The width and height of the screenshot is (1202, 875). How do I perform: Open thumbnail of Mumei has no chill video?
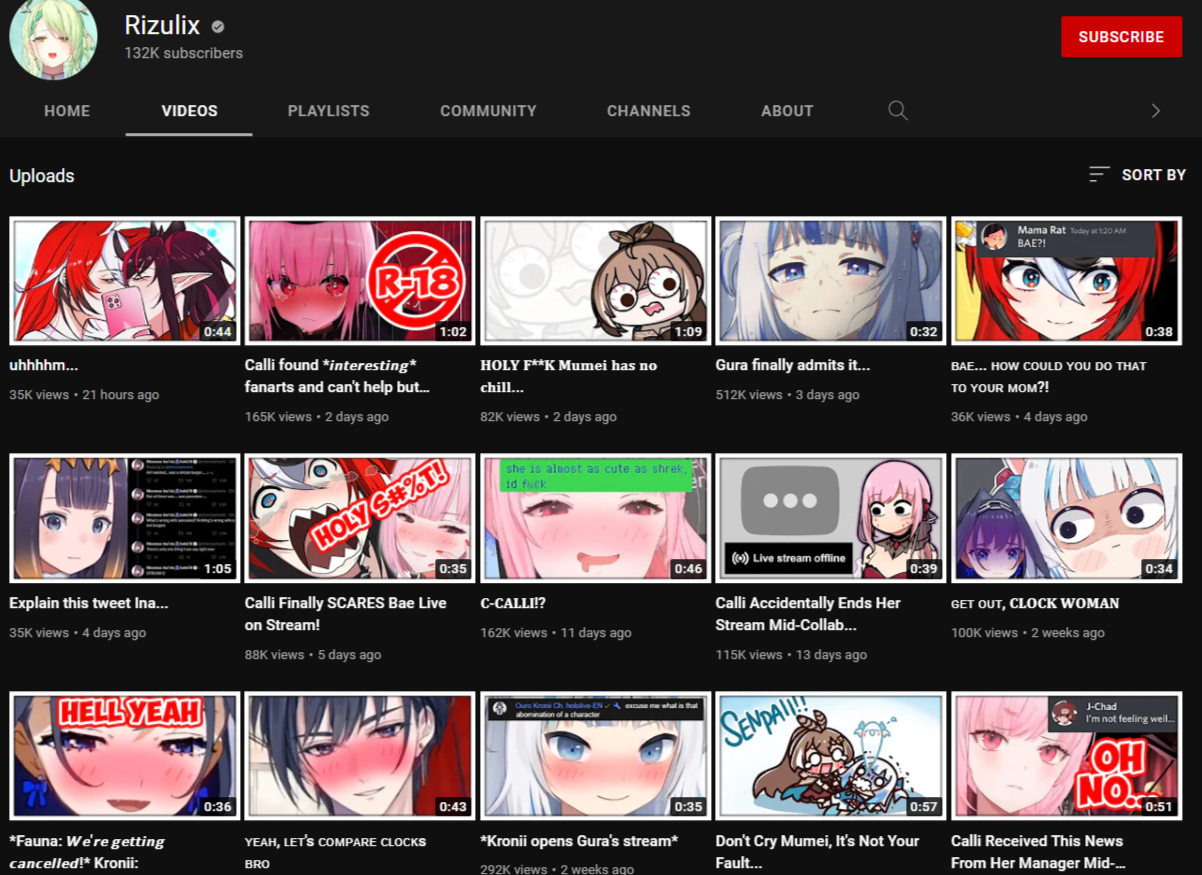(595, 280)
